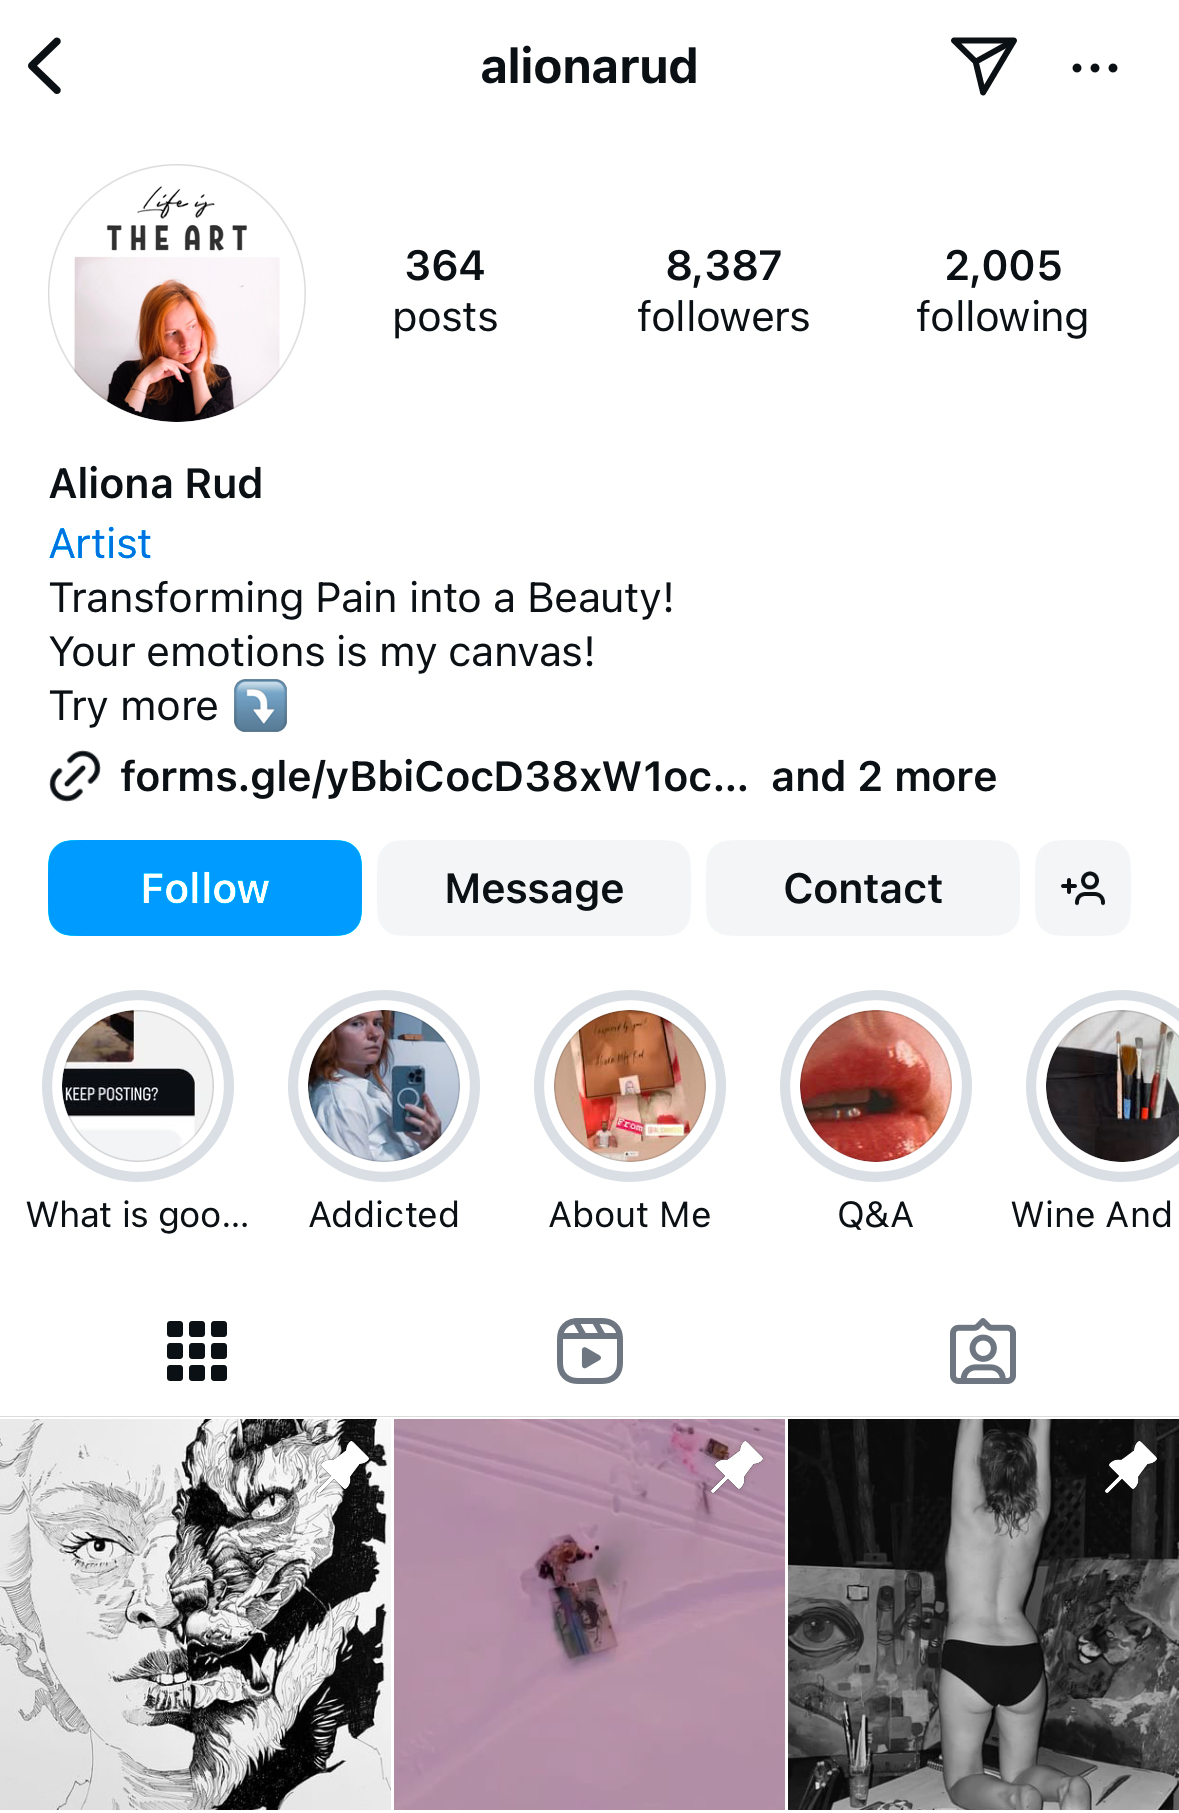The width and height of the screenshot is (1179, 1813).
Task: Open the Addicted story highlight
Action: pyautogui.click(x=384, y=1086)
